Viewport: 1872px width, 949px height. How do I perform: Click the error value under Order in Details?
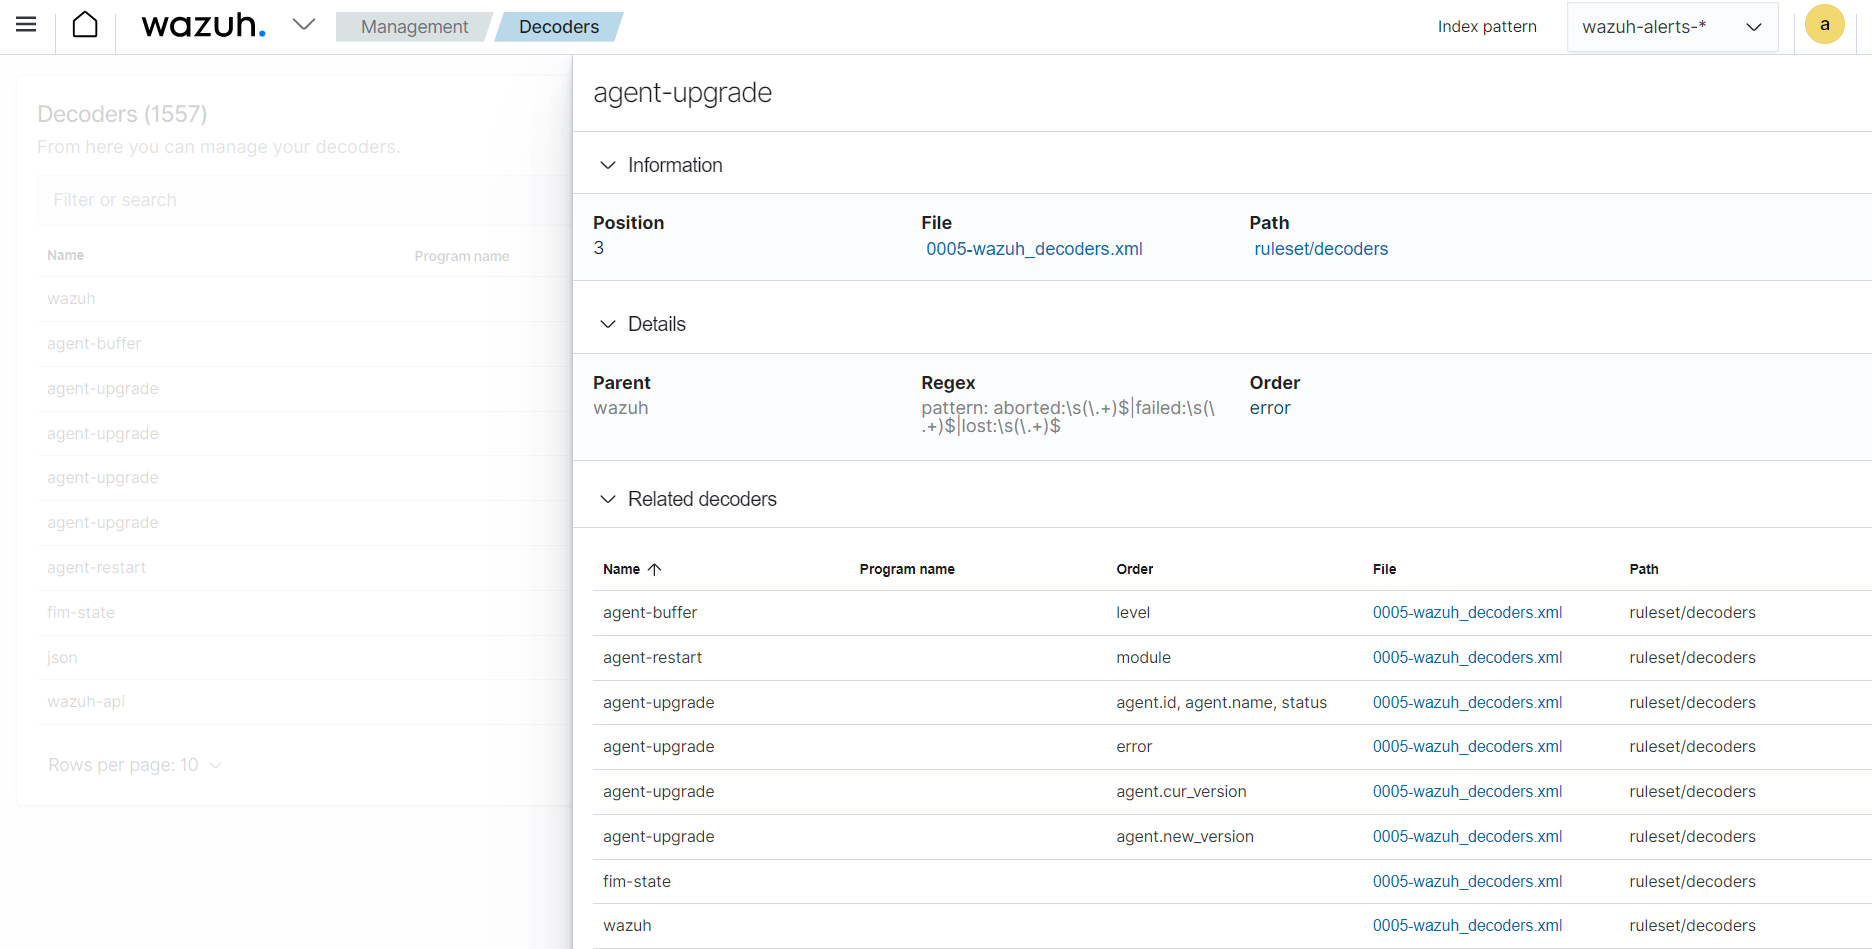(1270, 408)
